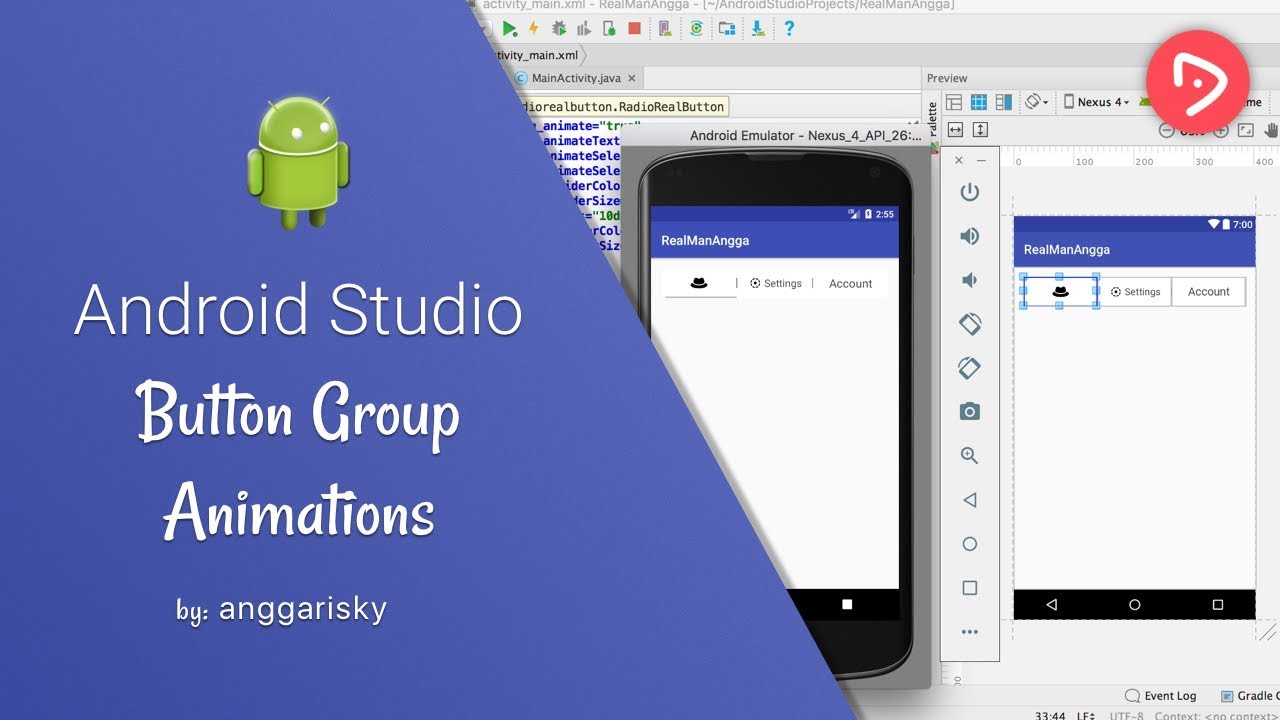Screen dimensions: 1280x720
Task: Close the emulator sidebar with X
Action: click(959, 160)
